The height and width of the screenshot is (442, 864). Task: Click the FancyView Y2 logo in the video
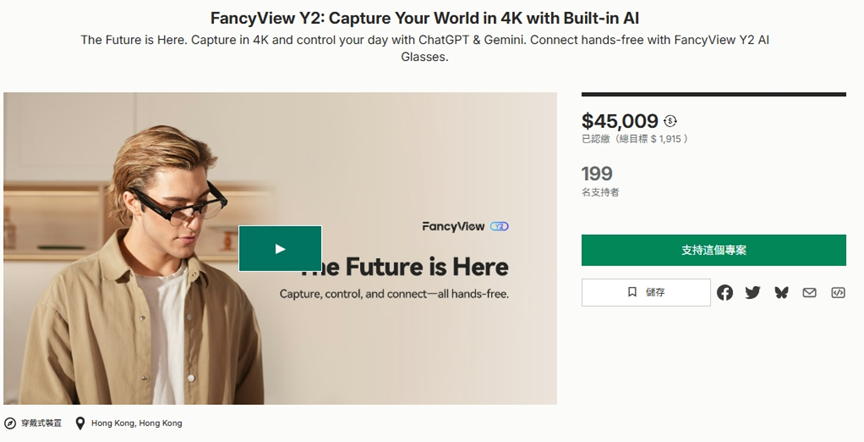(466, 227)
